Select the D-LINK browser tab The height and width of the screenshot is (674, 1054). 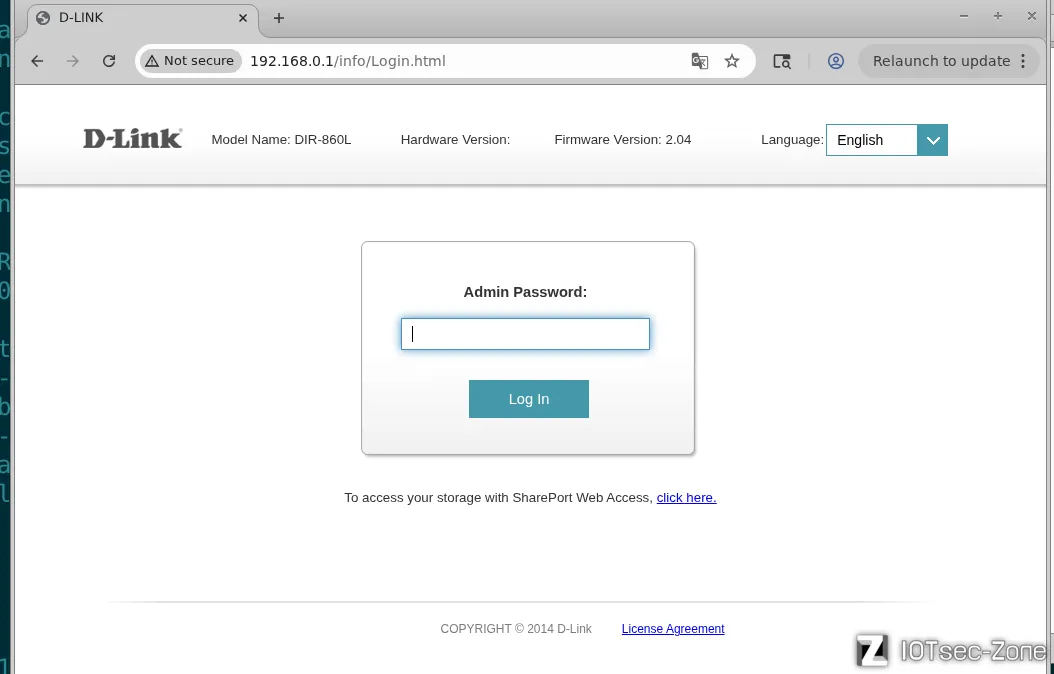click(x=143, y=18)
